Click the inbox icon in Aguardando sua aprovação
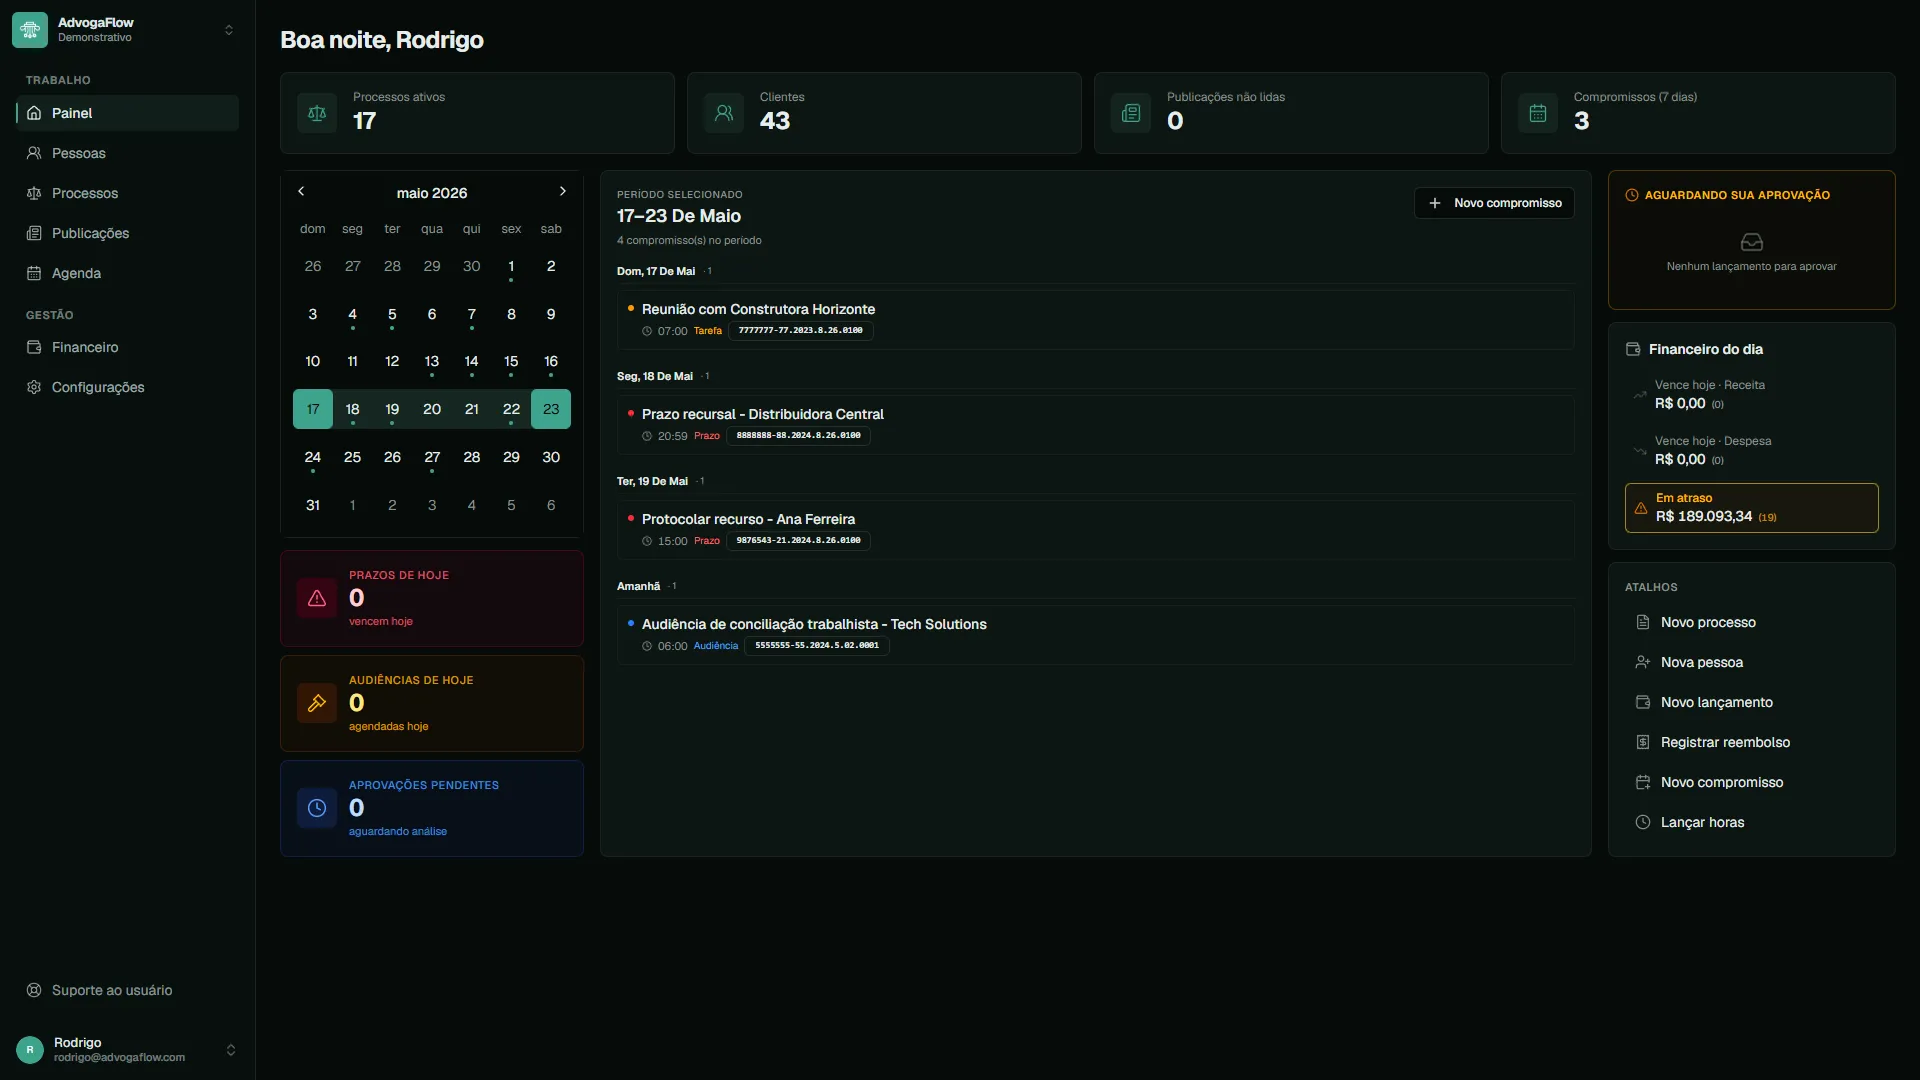 pos(1752,242)
